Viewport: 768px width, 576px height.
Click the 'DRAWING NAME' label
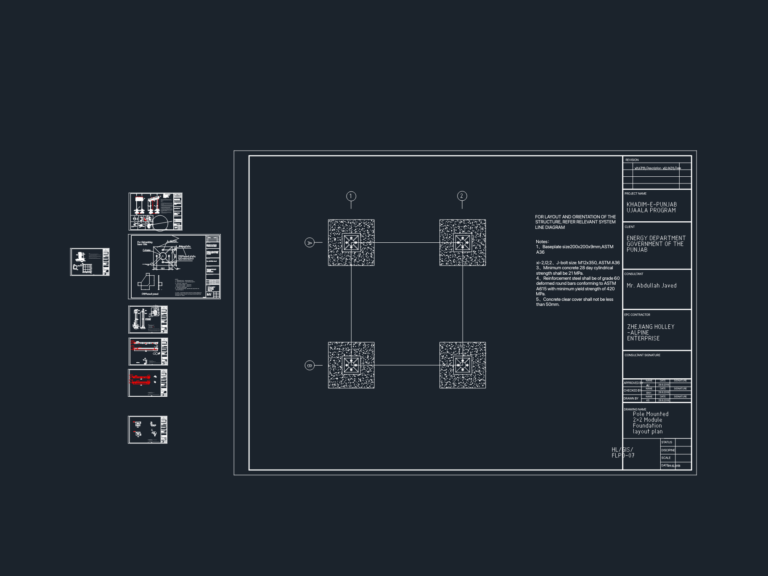coord(635,409)
